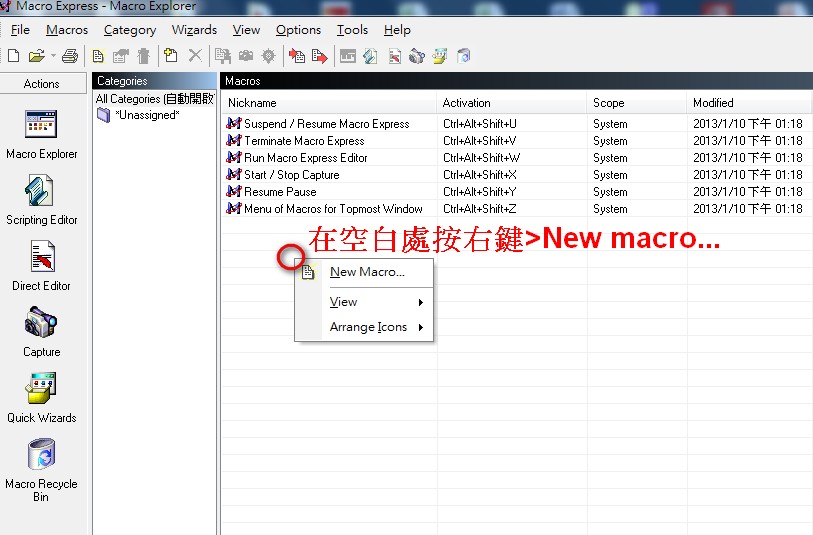Open Scripting Editor in Actions panel
The width and height of the screenshot is (813, 535).
tap(41, 201)
